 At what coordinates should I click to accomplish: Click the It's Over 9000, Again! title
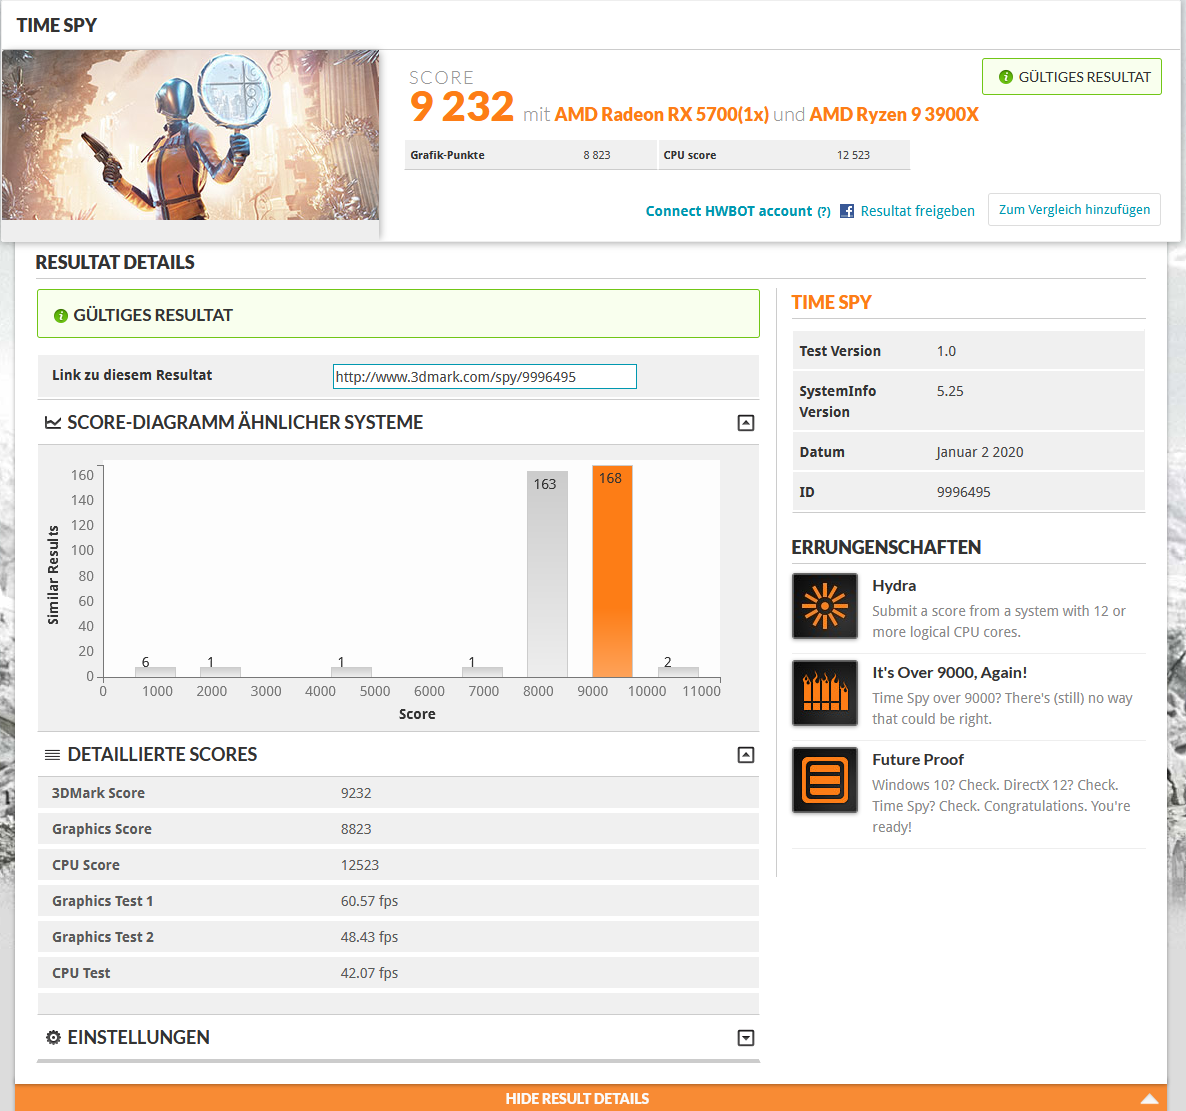click(949, 673)
